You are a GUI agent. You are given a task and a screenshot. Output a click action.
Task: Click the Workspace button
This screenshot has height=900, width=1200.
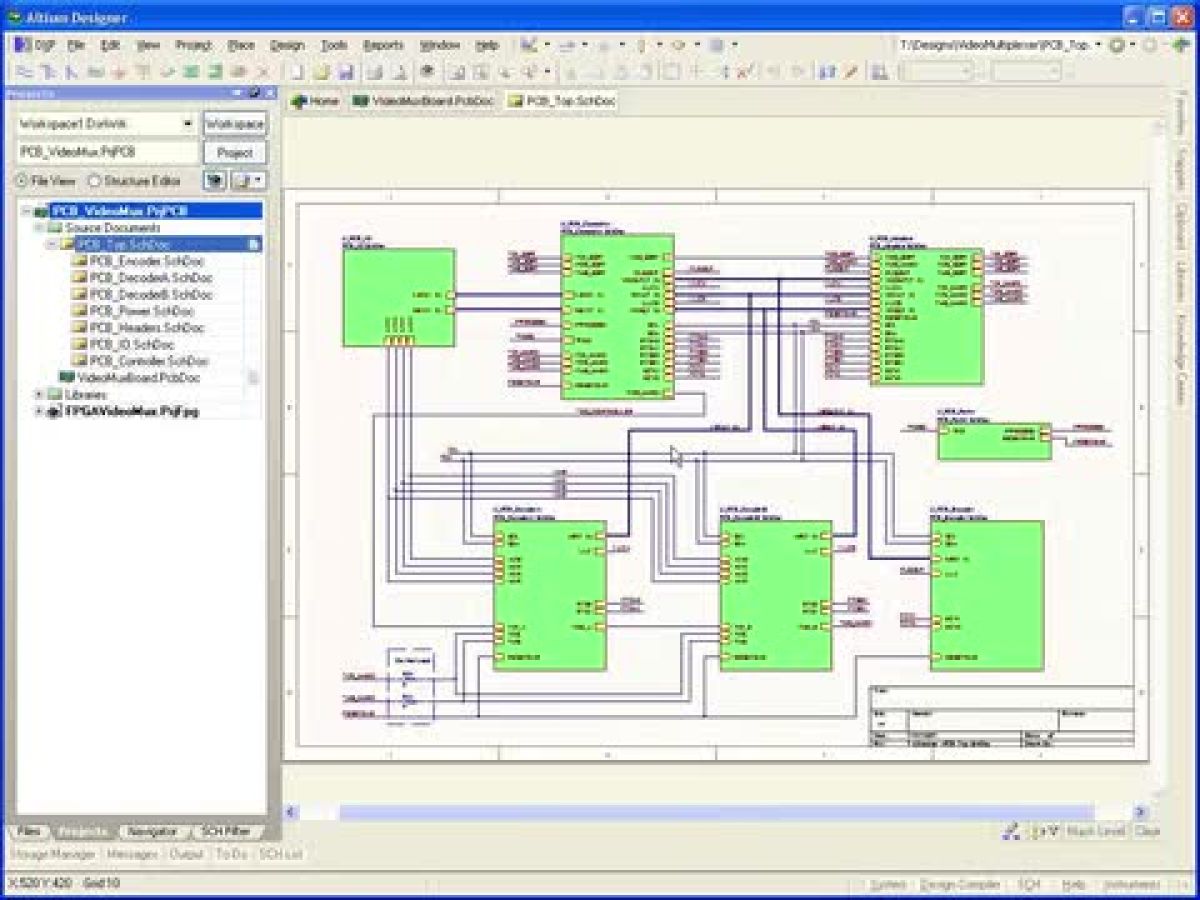[237, 122]
